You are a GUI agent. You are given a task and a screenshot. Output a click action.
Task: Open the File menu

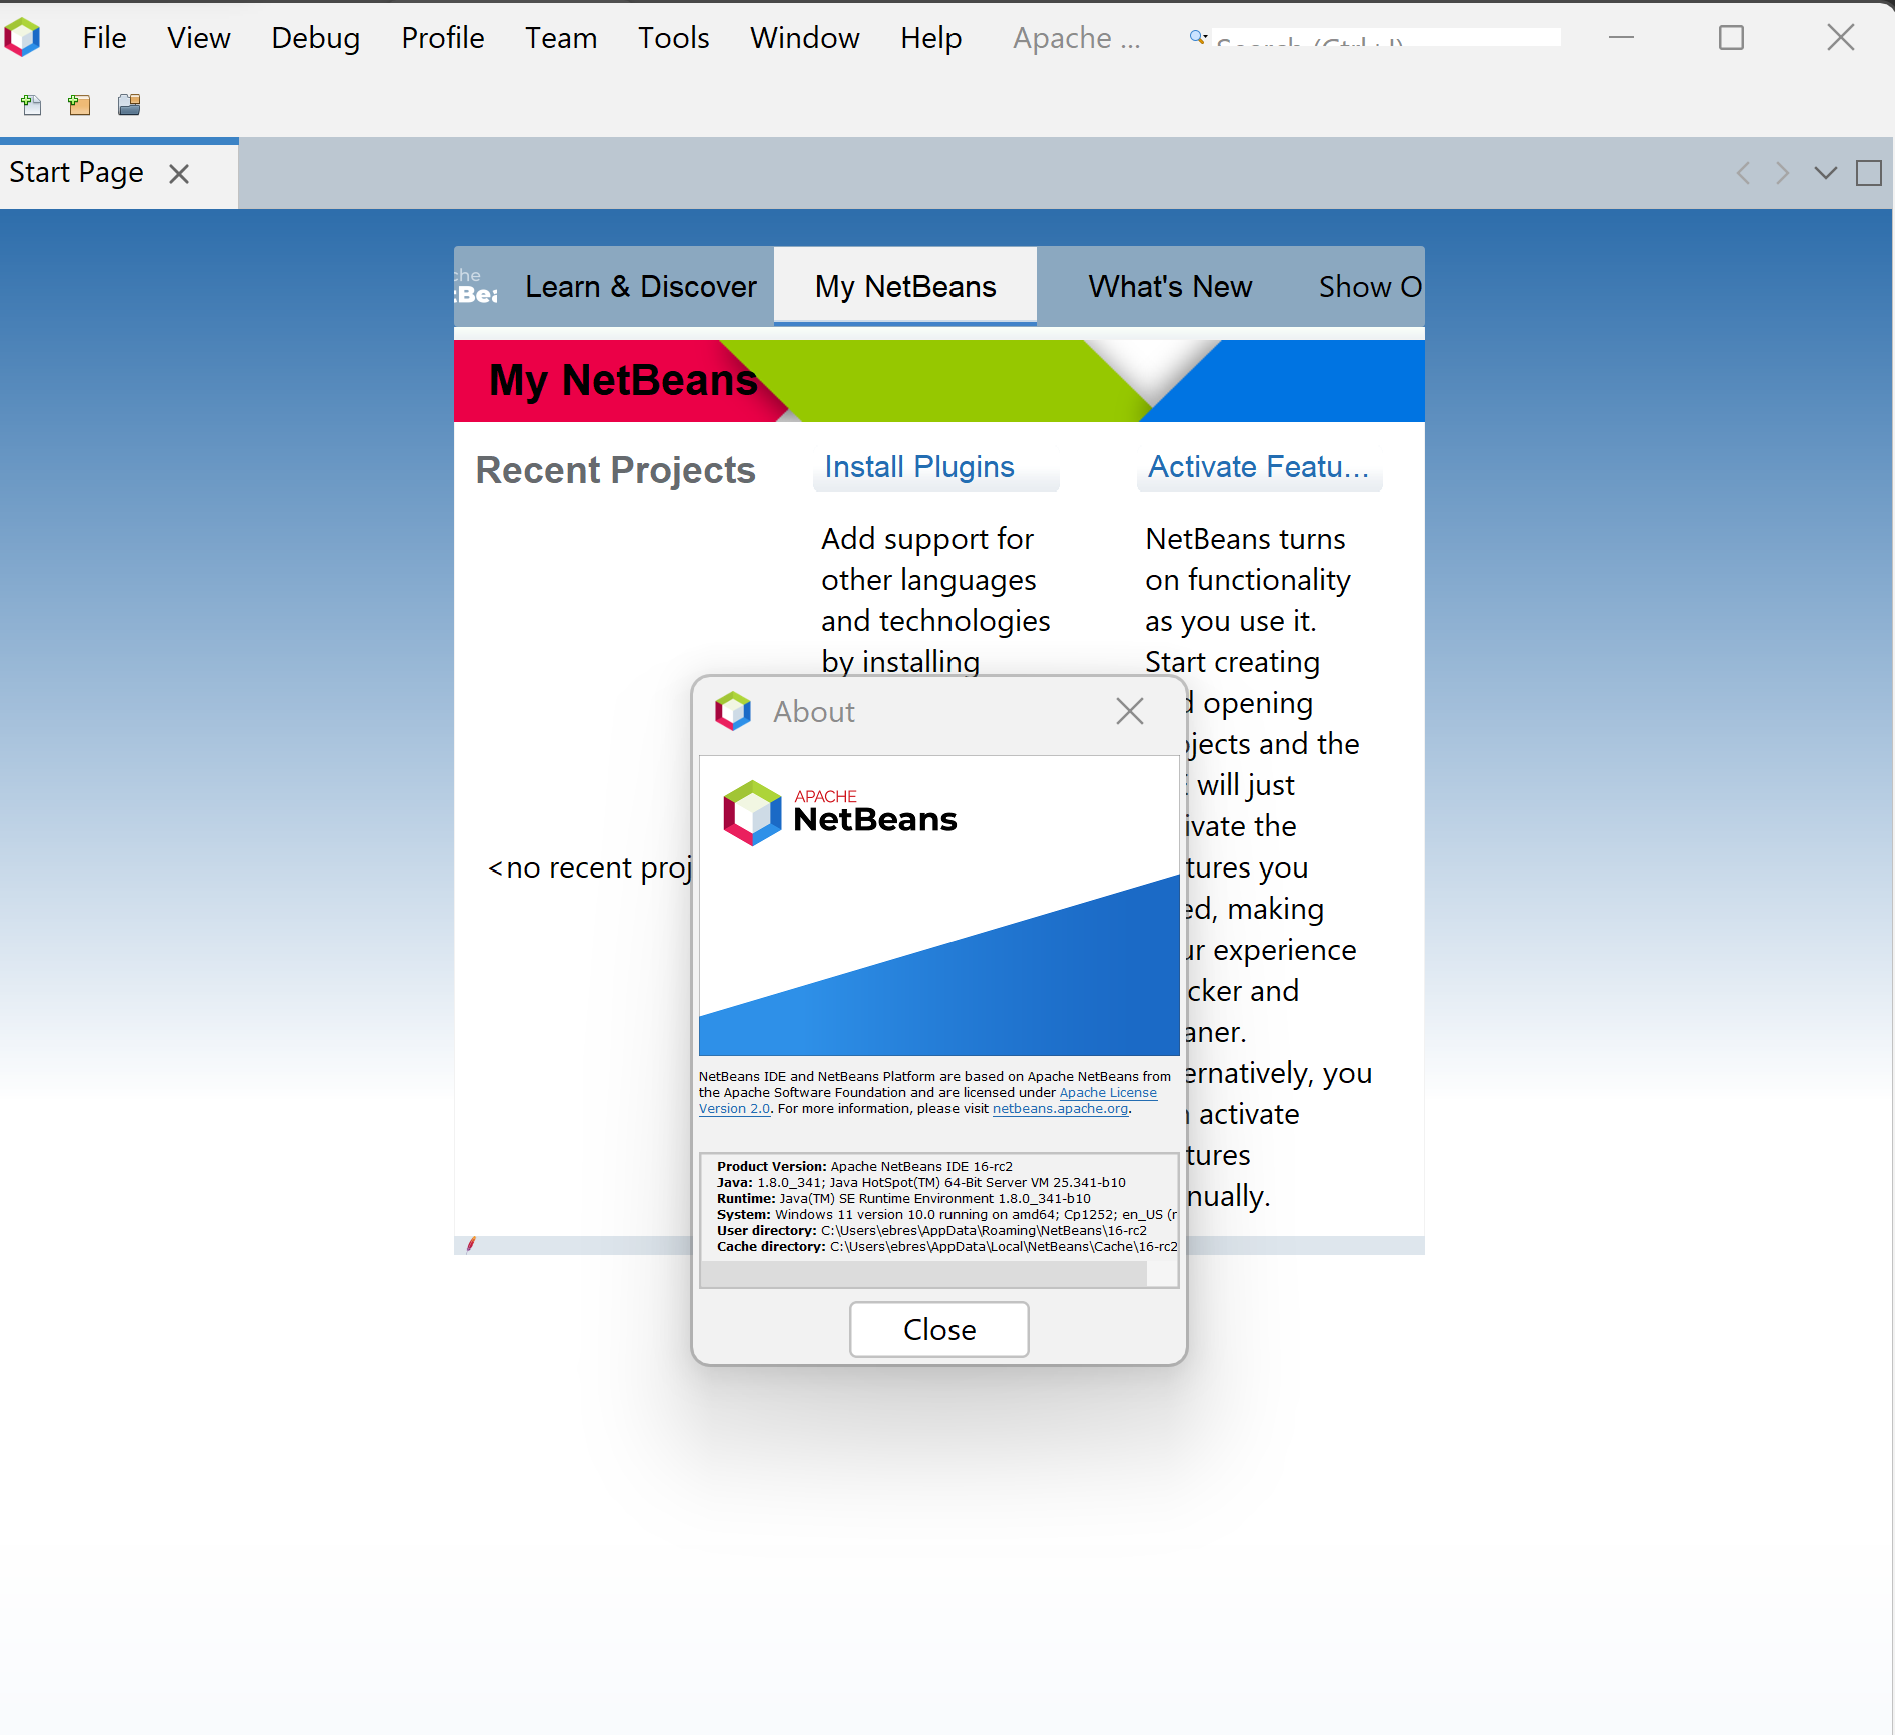click(x=104, y=38)
